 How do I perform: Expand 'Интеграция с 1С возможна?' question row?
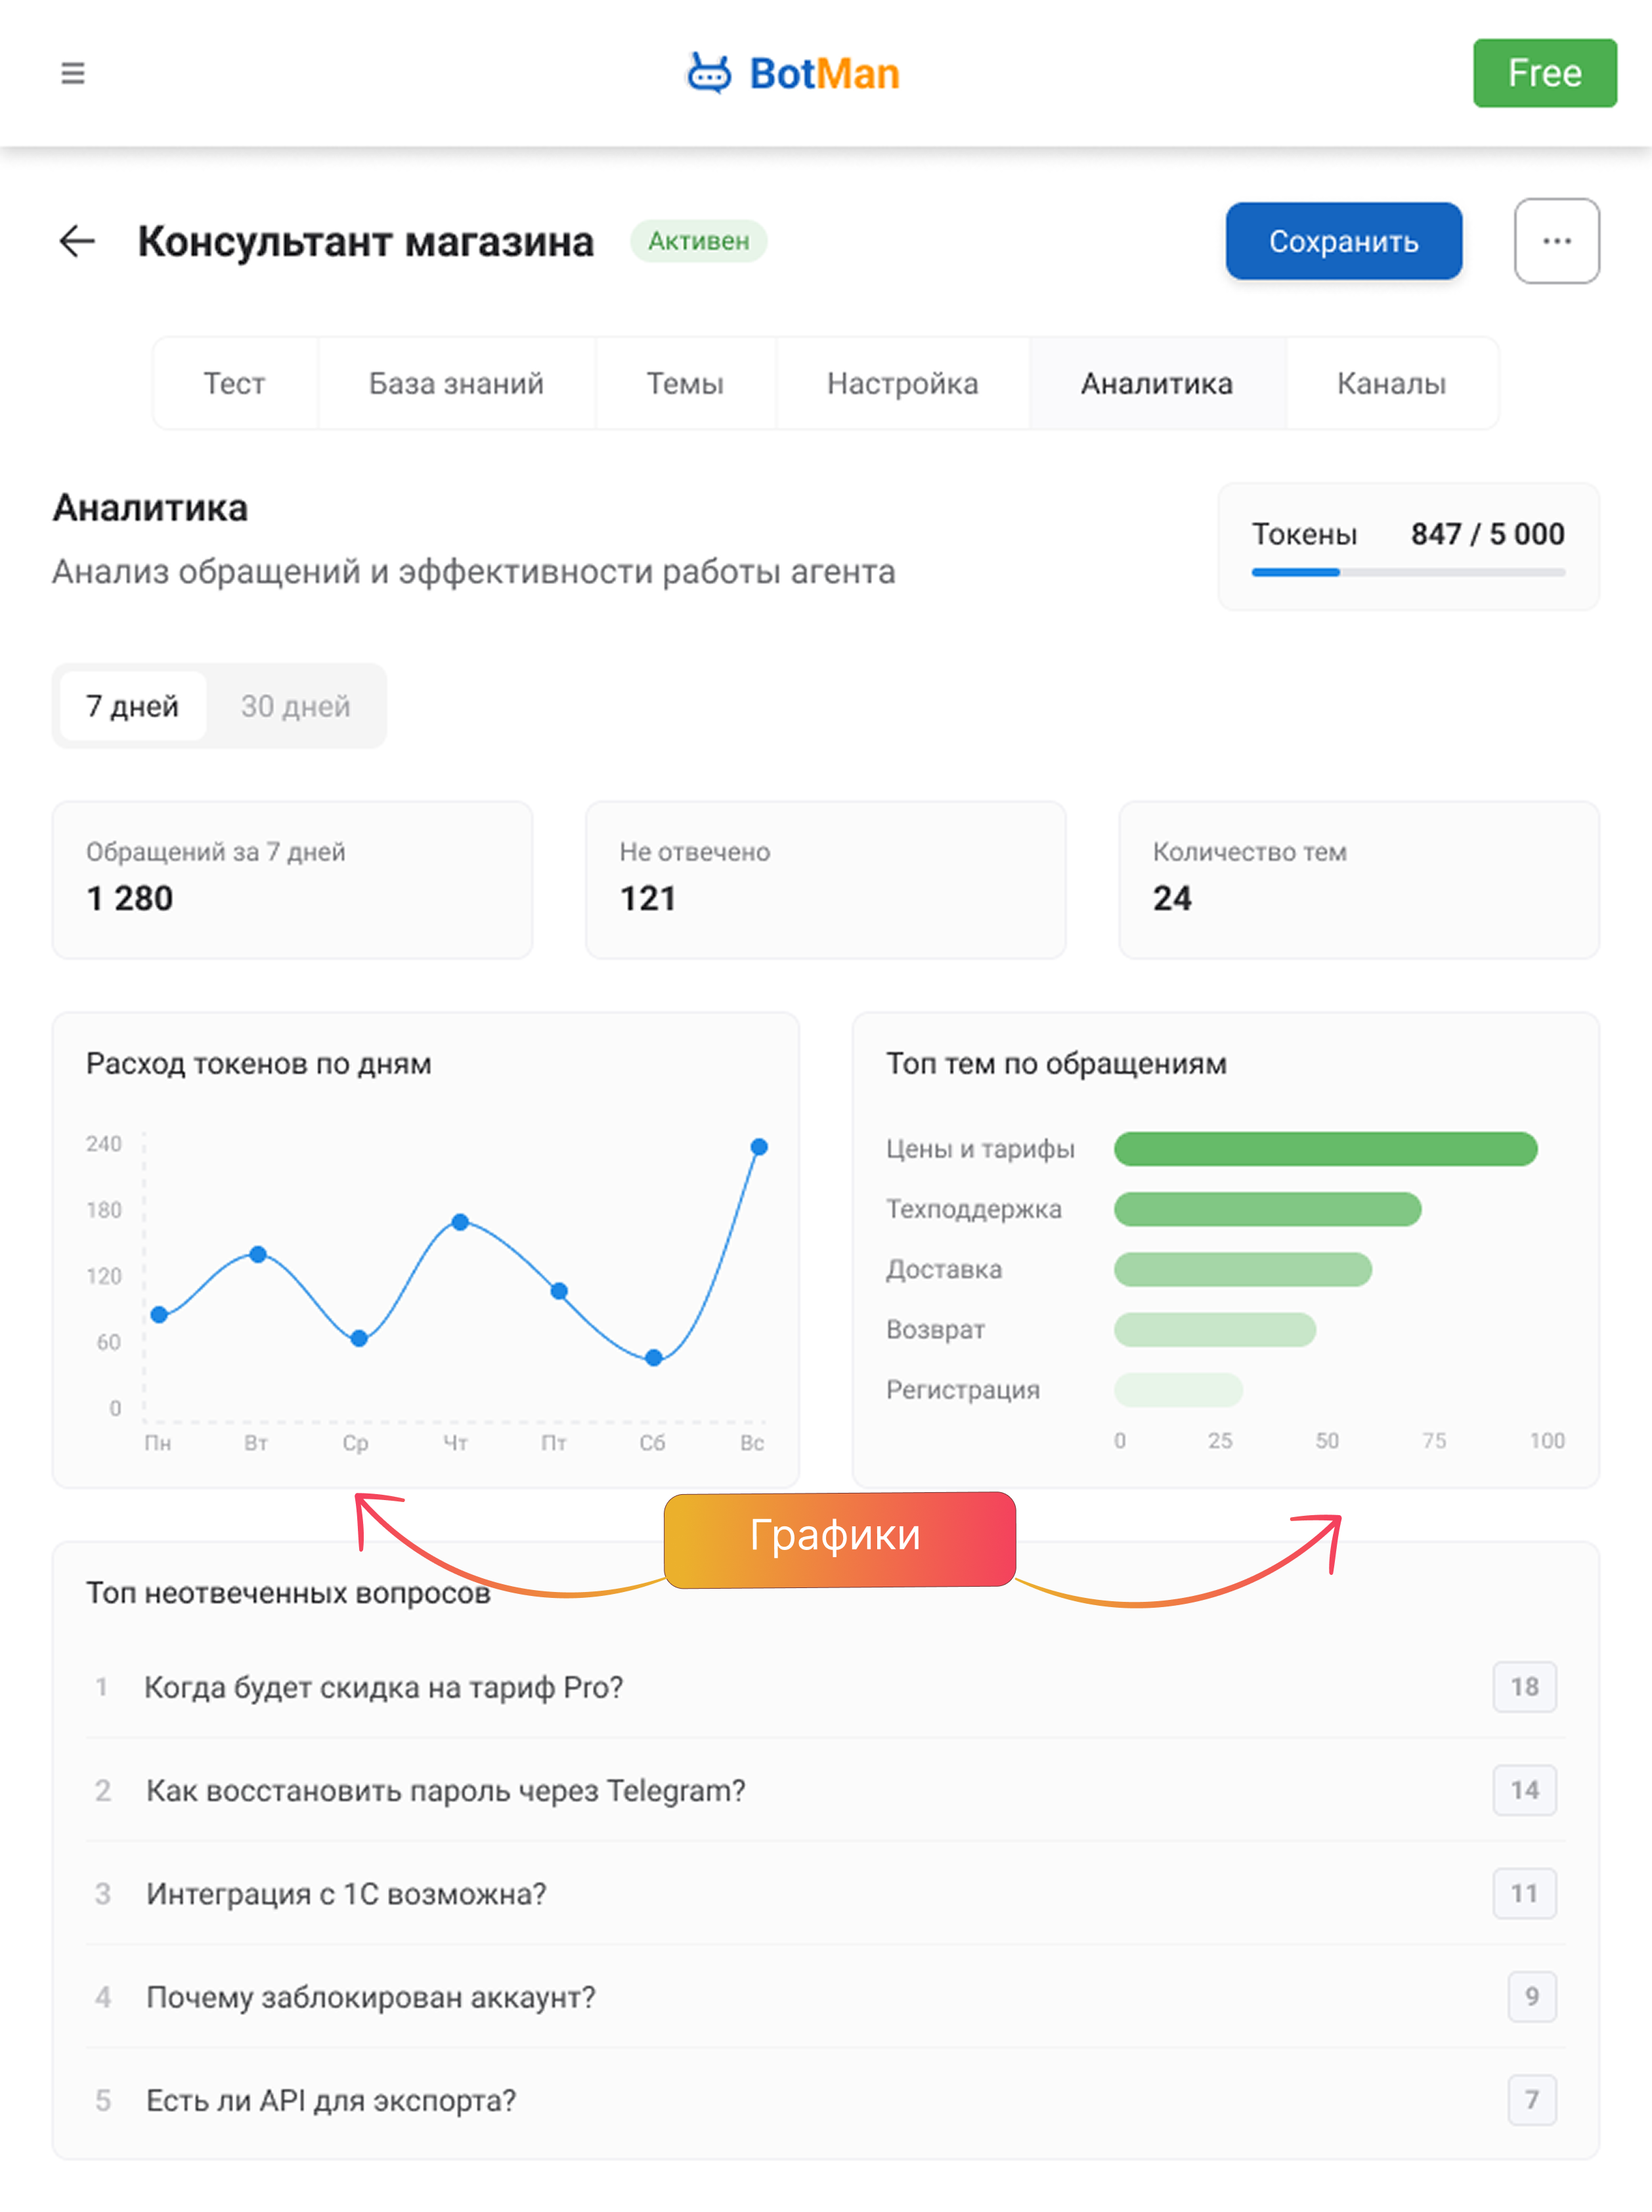(346, 1893)
